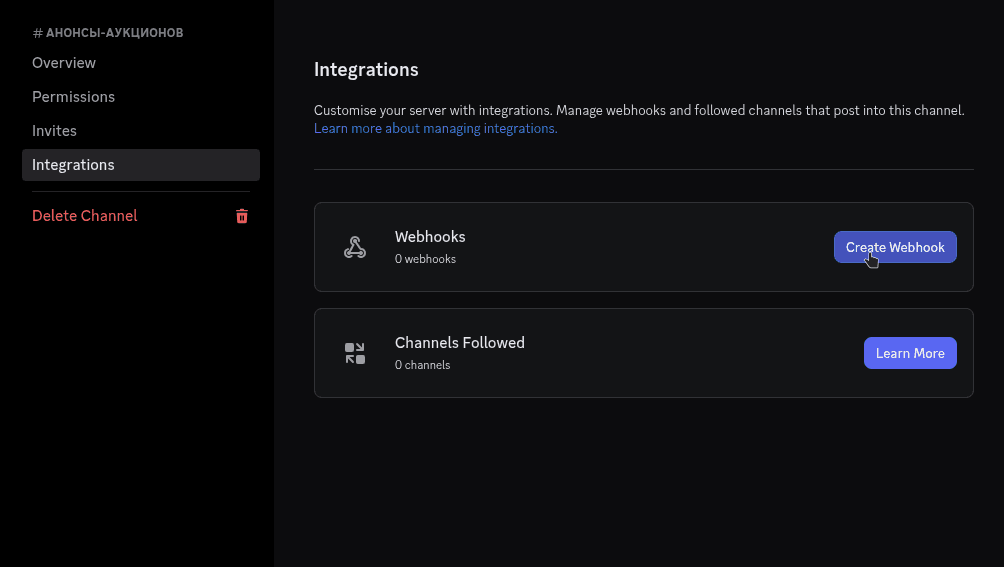Open the Overview settings page
The height and width of the screenshot is (567, 1004).
click(x=64, y=63)
